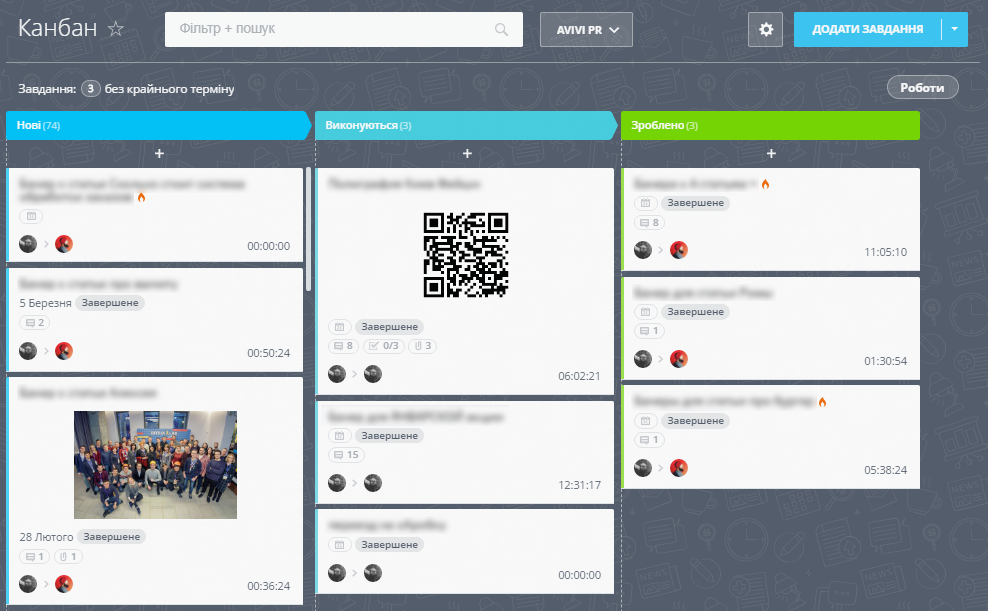Filter by без крайнього терміну link
The image size is (988, 611).
tap(169, 89)
